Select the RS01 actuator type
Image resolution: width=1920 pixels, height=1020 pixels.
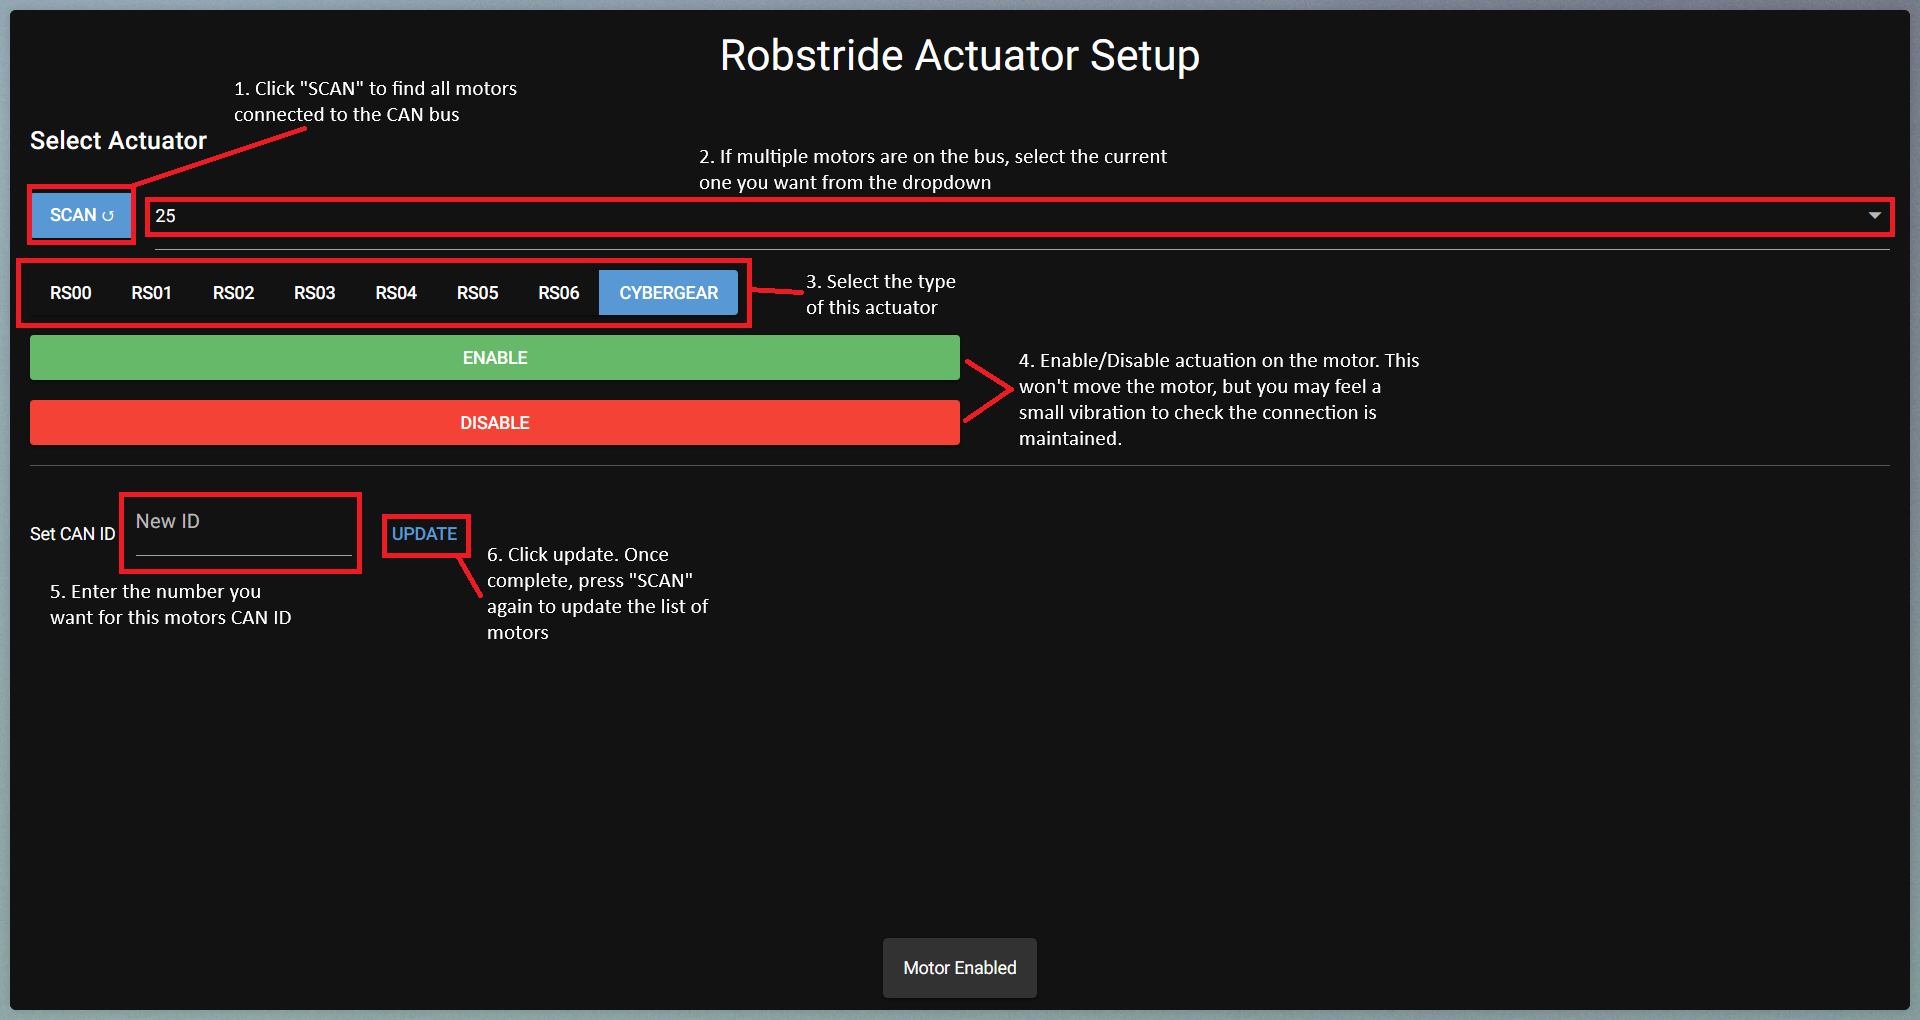point(151,293)
